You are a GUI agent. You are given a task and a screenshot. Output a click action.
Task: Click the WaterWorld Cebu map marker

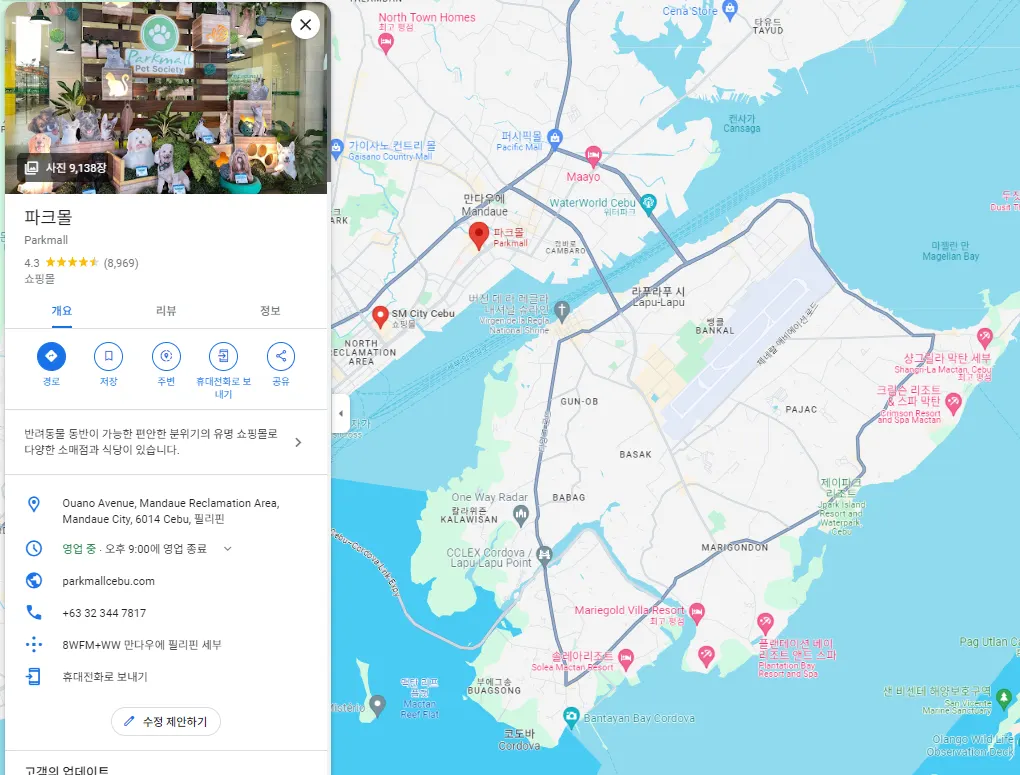[648, 204]
